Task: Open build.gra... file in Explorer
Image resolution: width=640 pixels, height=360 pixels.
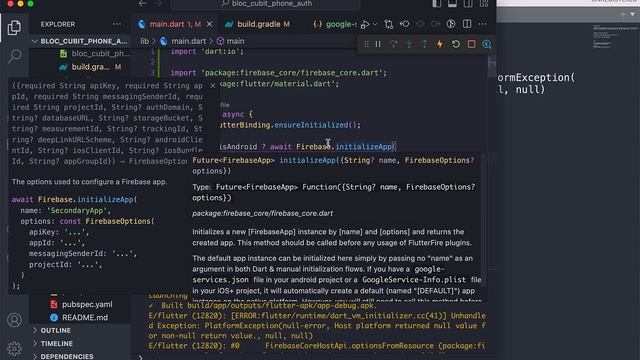Action: pyautogui.click(x=91, y=67)
